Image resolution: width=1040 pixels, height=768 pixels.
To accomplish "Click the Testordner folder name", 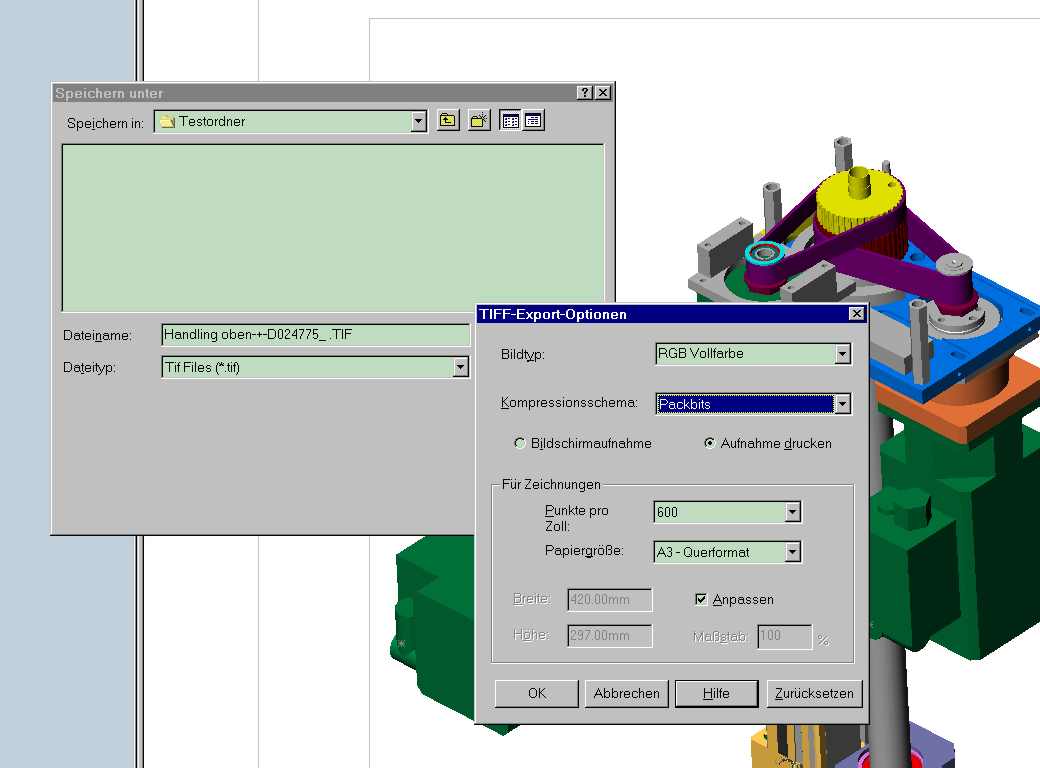I will [x=212, y=121].
